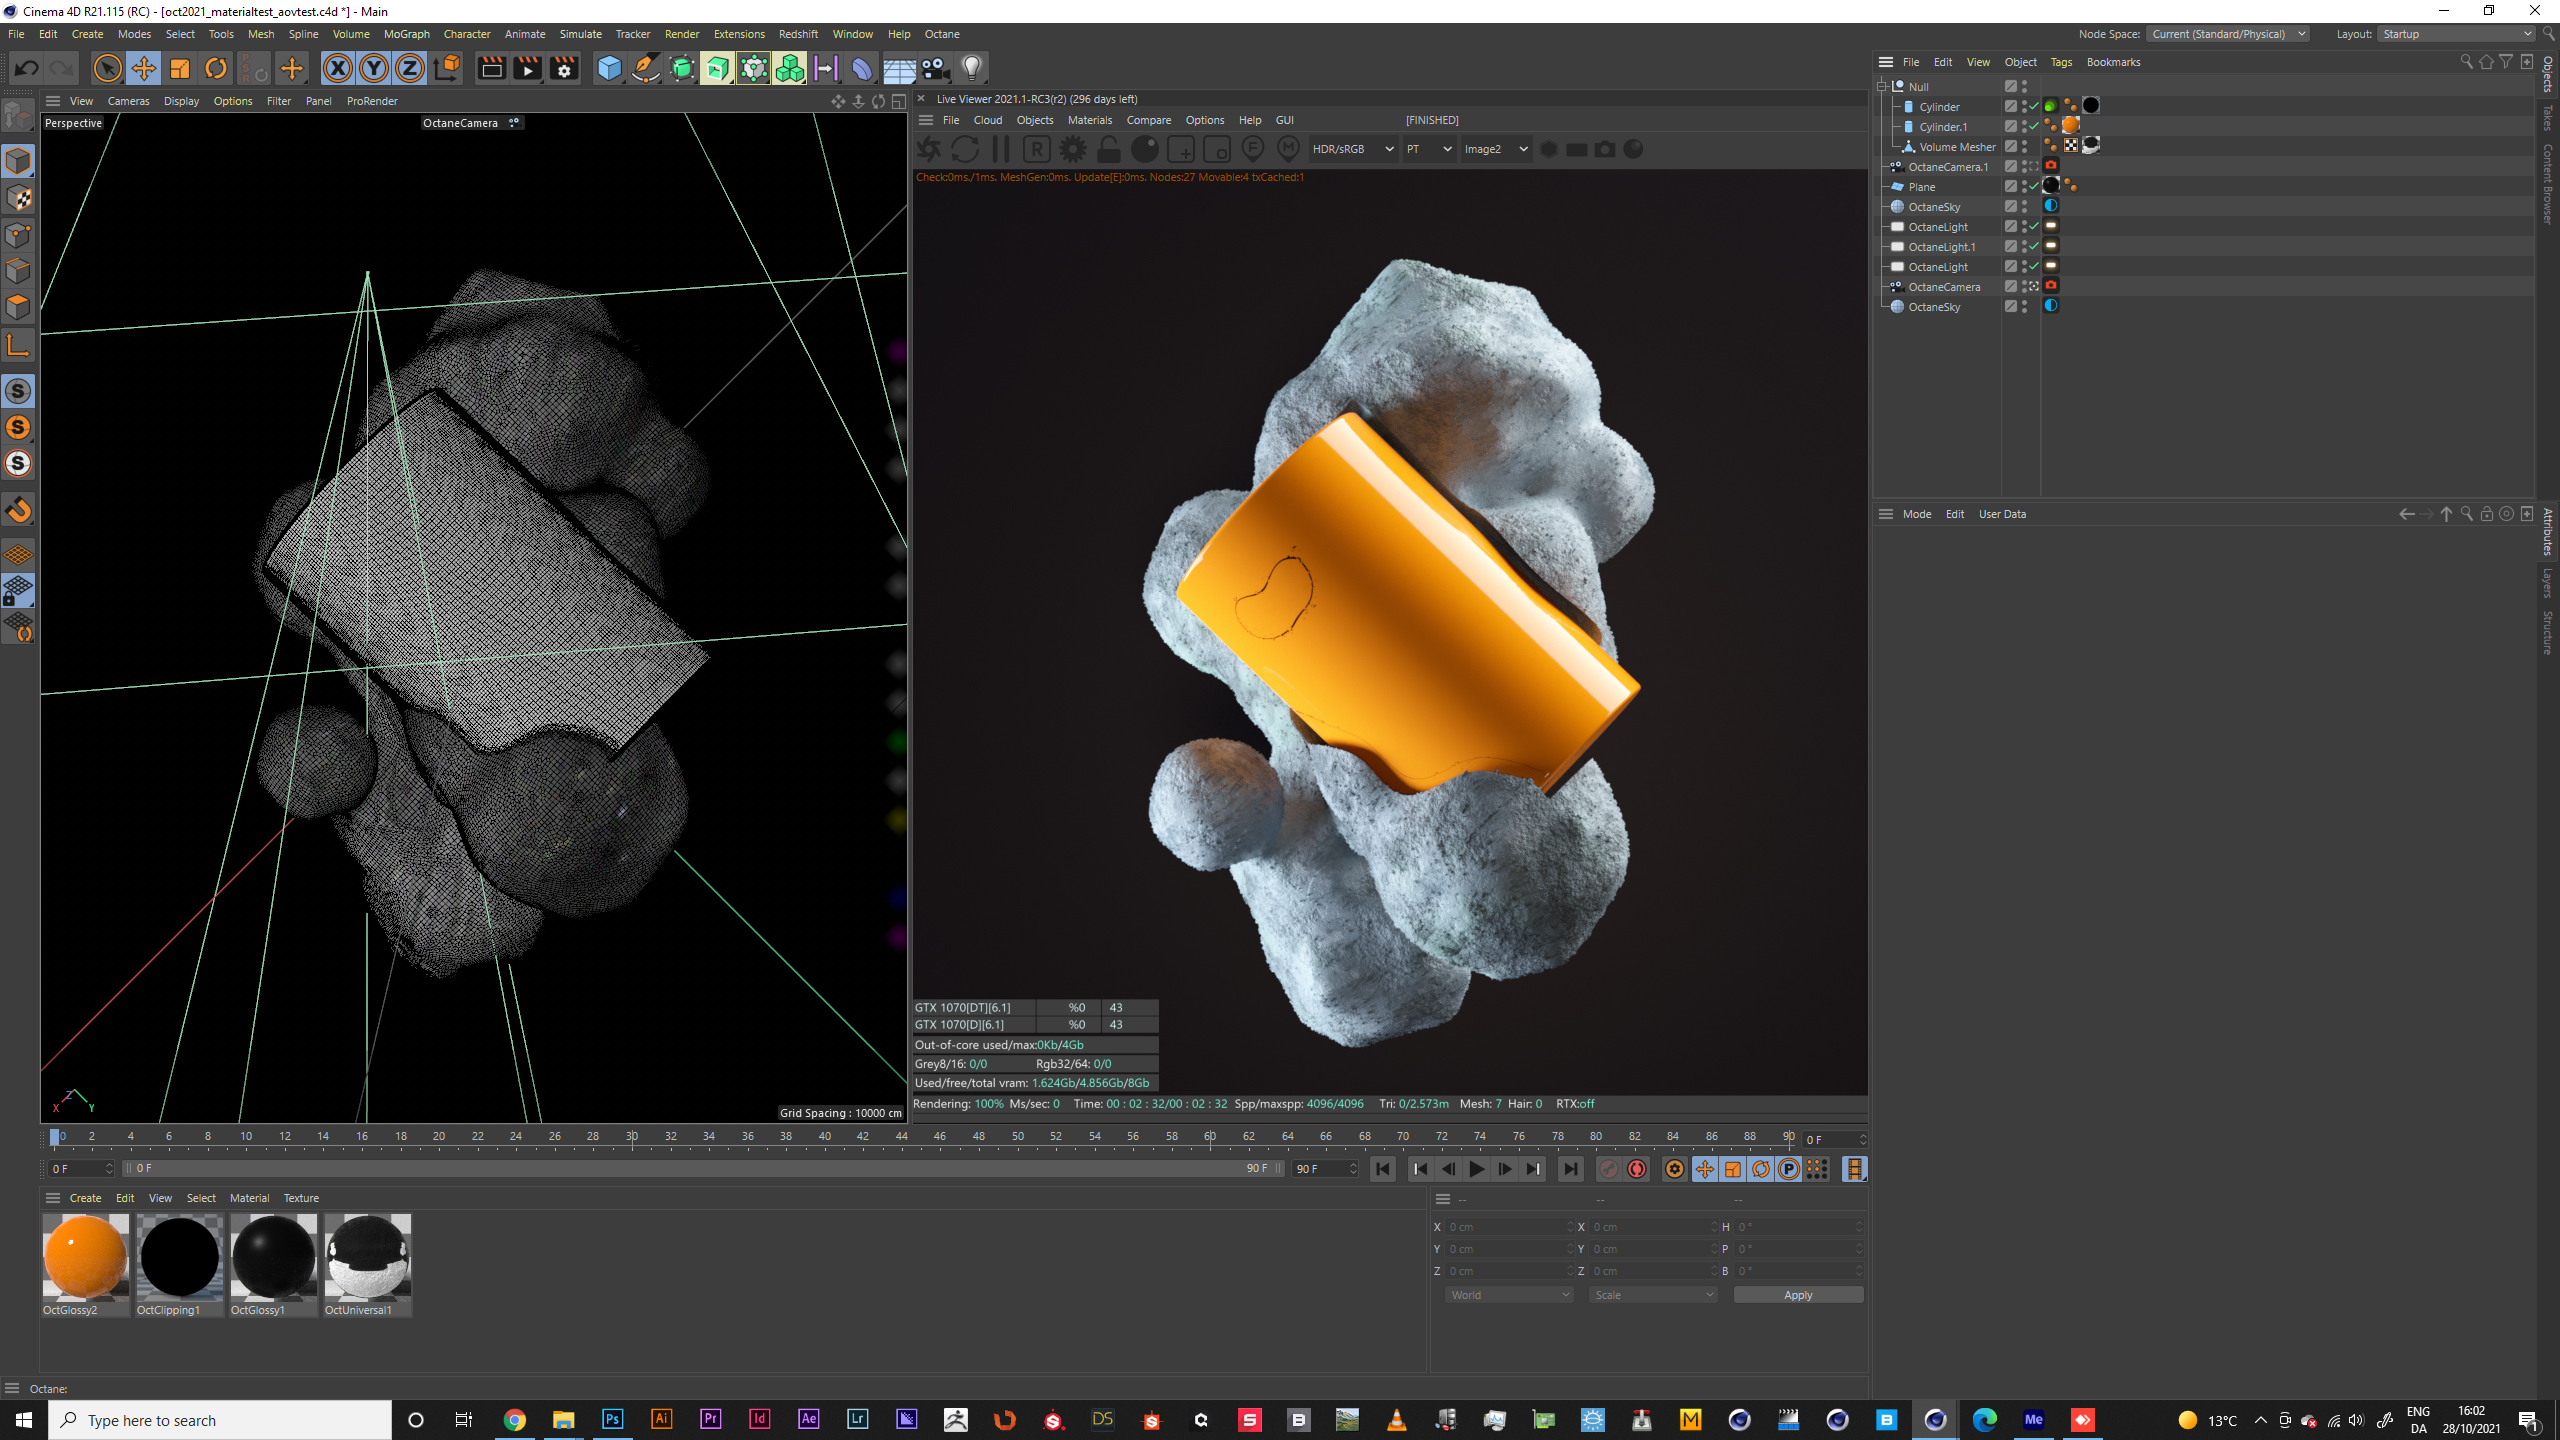This screenshot has height=1440, width=2560.
Task: Select the Scale tool
Action: (180, 68)
